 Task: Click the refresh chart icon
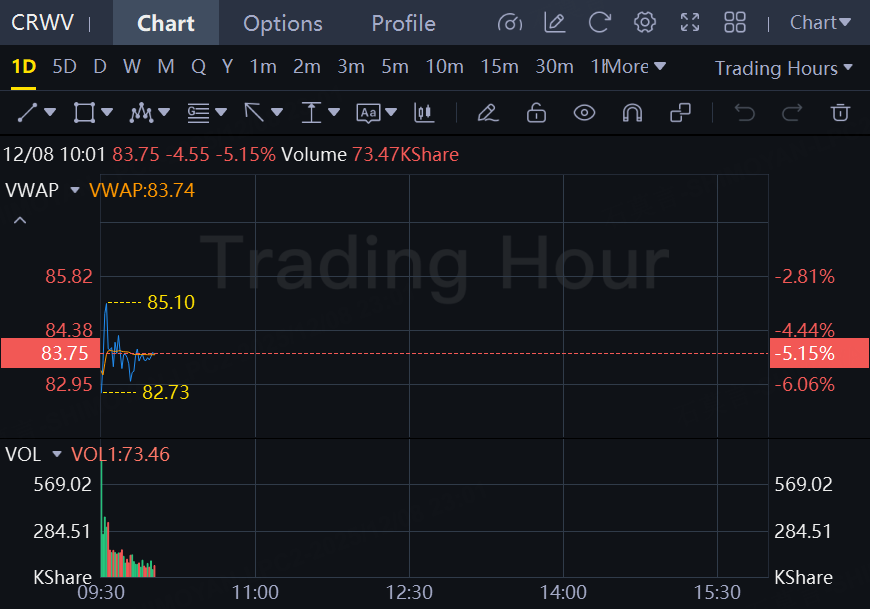click(x=600, y=23)
